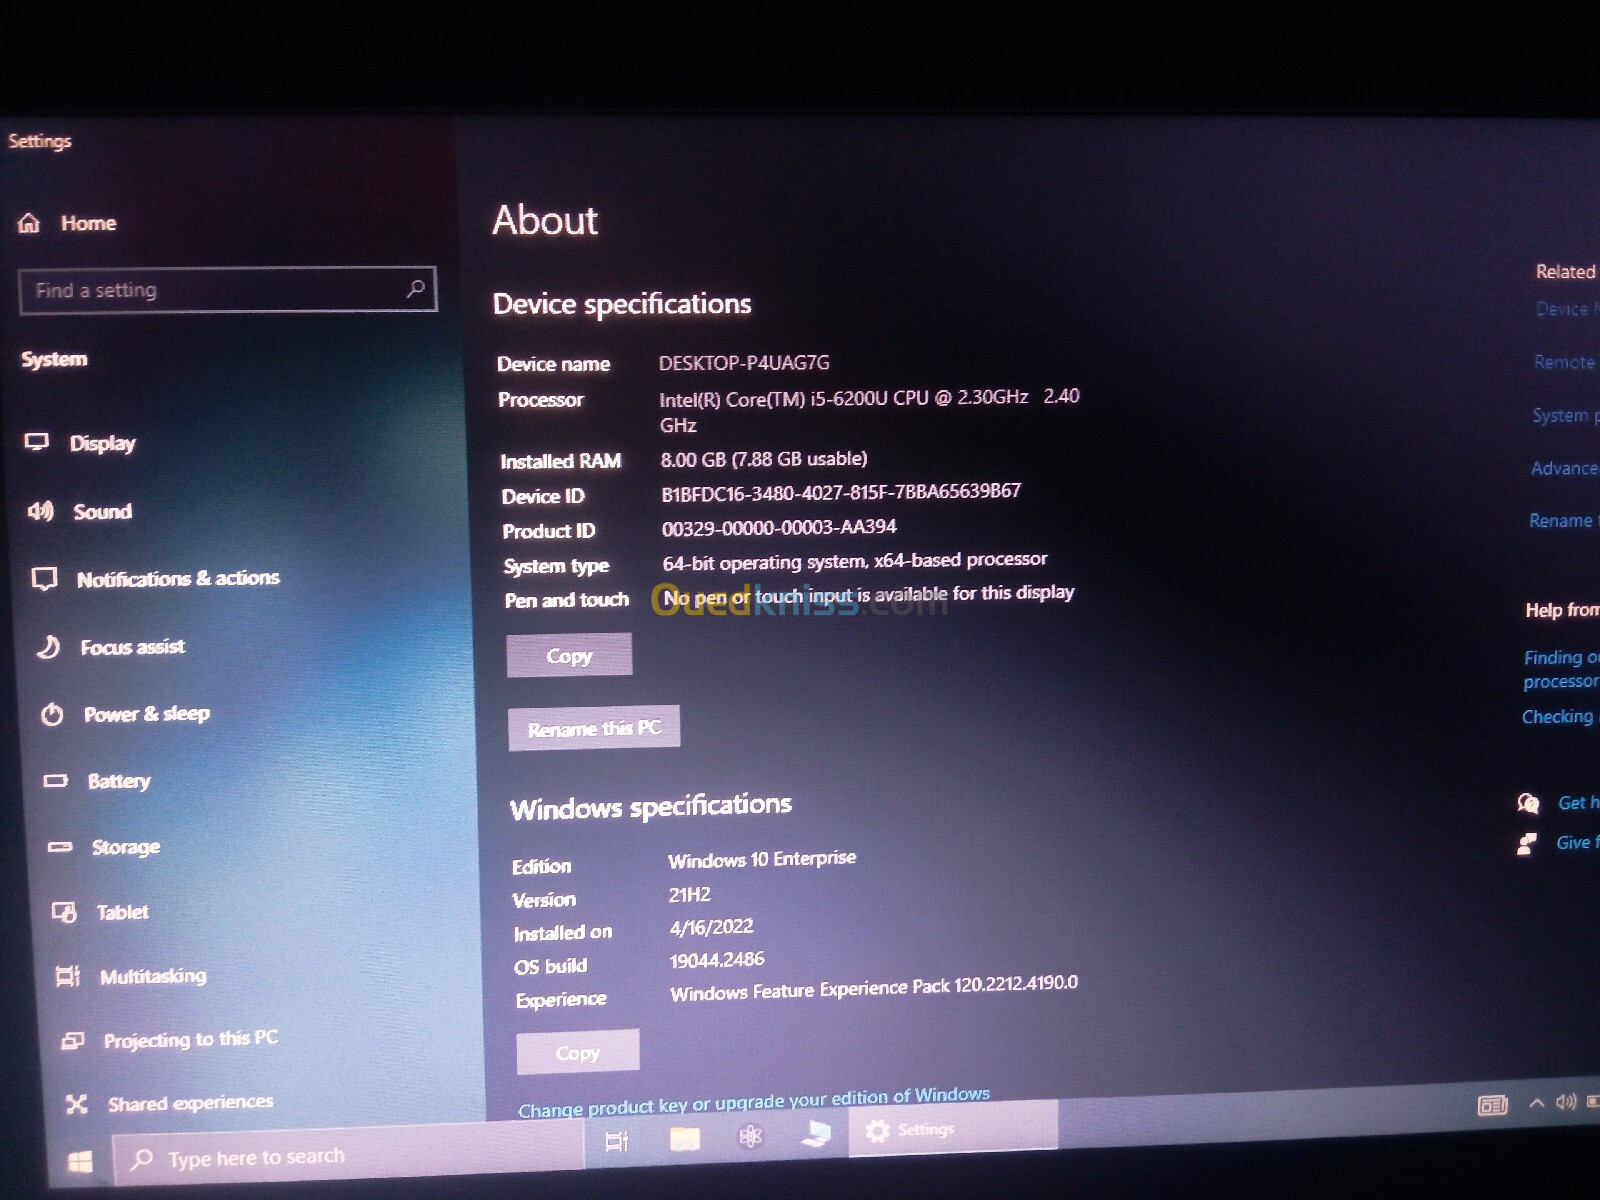1600x1200 pixels.
Task: Select Sound in the System menu
Action: [102, 511]
